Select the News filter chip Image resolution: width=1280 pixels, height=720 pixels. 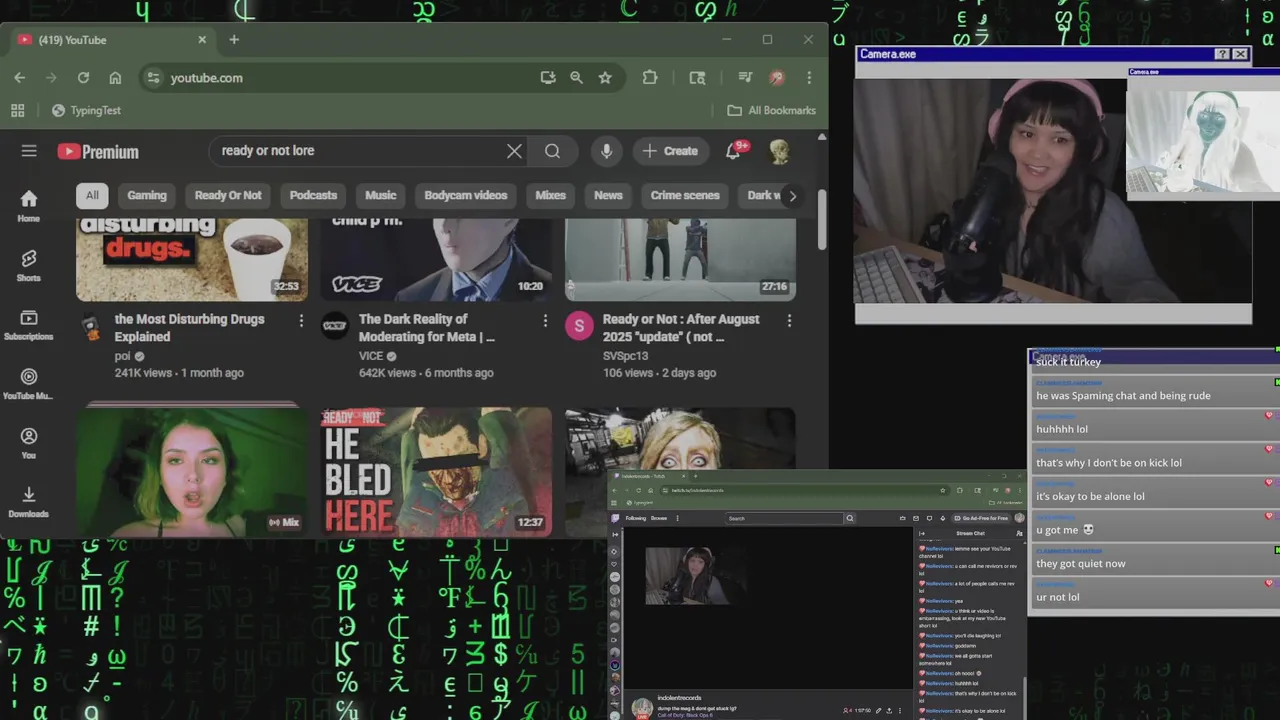click(x=608, y=195)
